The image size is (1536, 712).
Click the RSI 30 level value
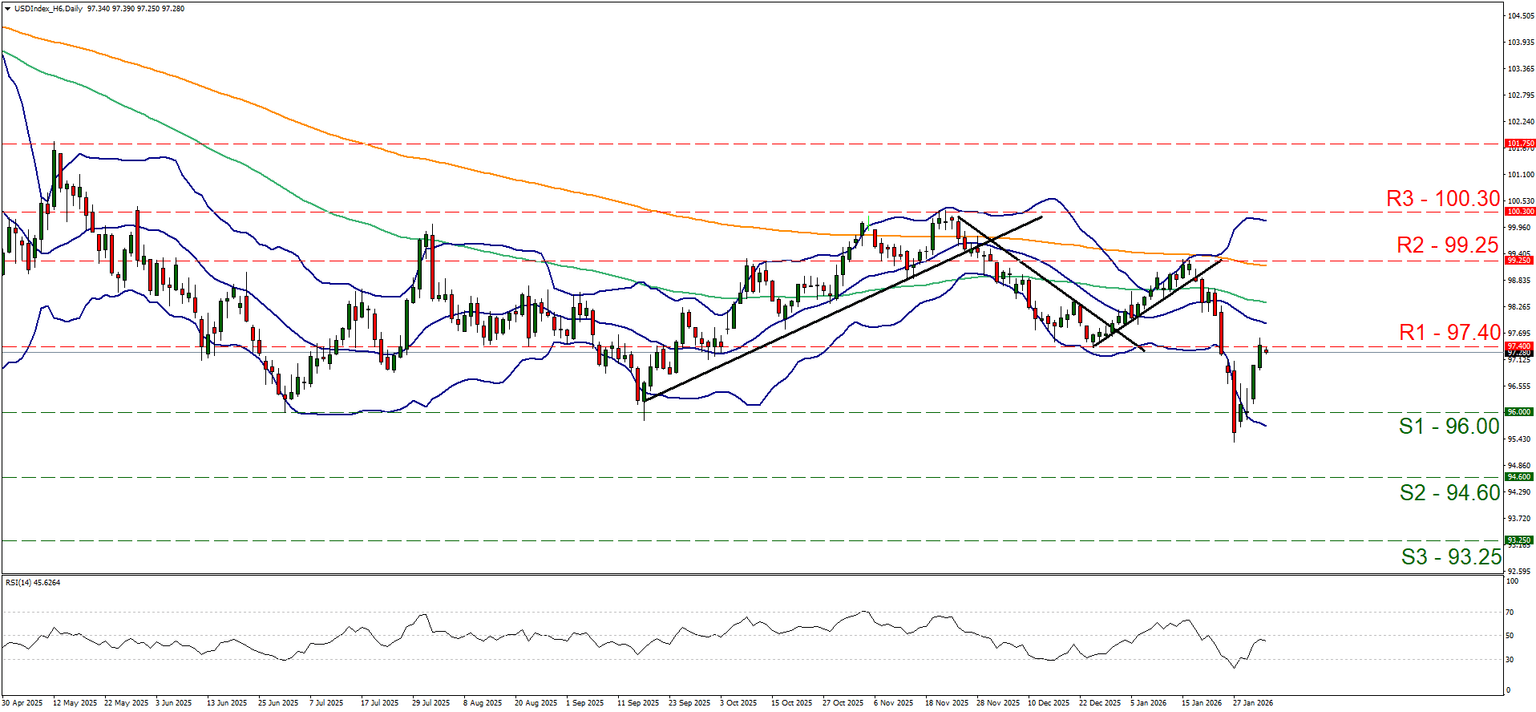point(1511,659)
